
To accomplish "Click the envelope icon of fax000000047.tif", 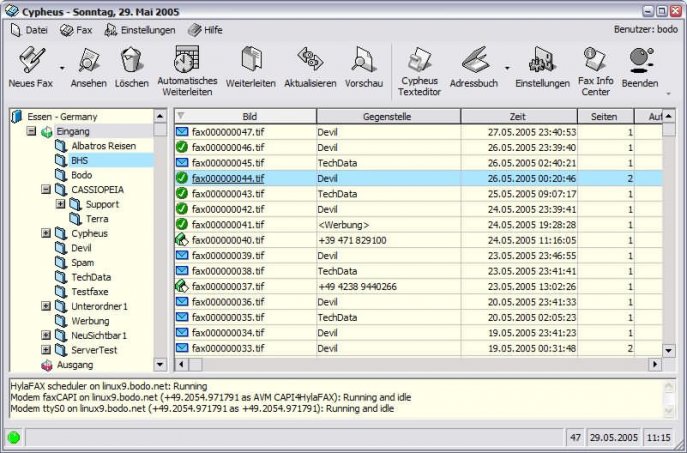I will 182,131.
